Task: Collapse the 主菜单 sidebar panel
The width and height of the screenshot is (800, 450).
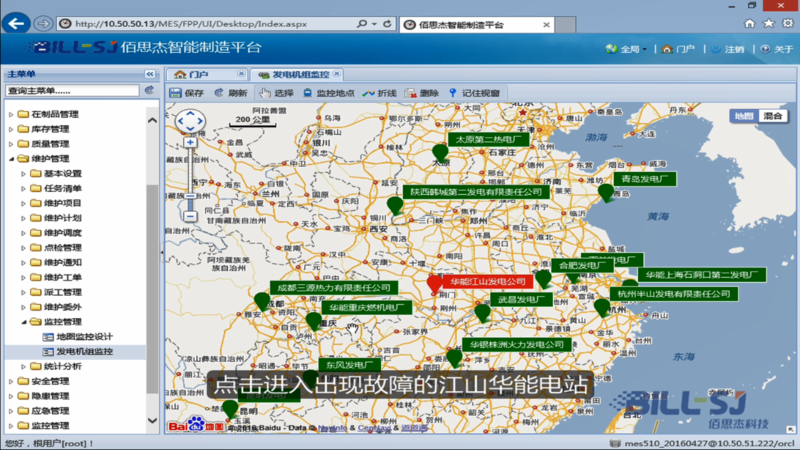Action: coord(149,74)
